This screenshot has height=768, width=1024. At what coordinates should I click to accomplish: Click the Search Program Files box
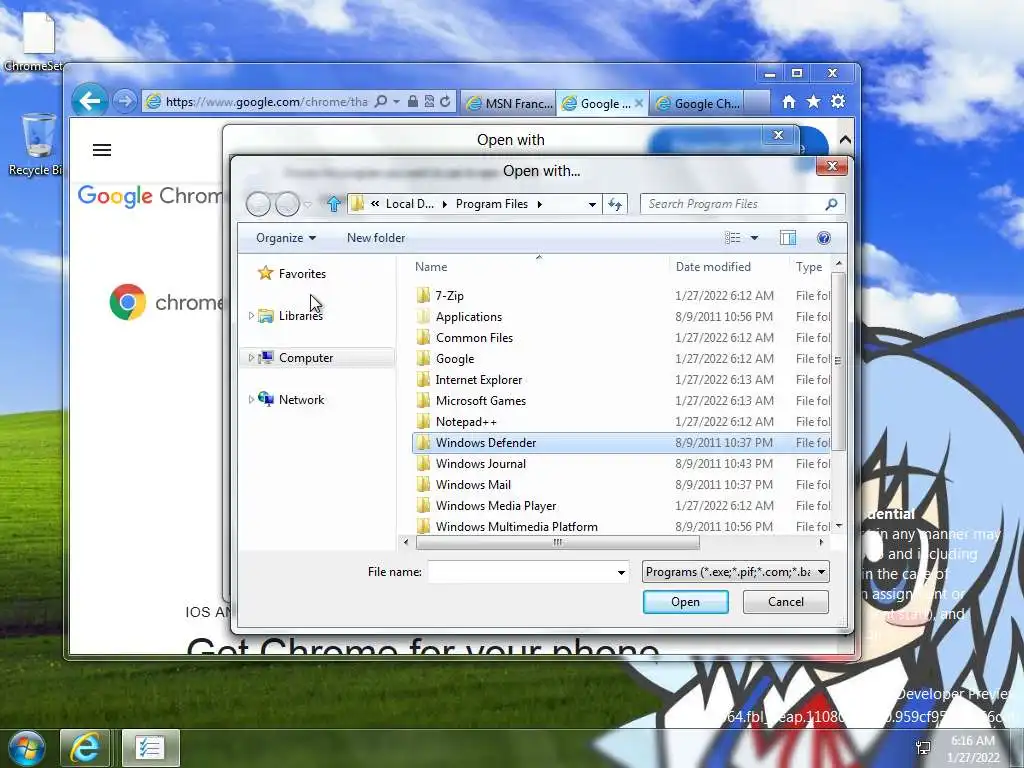coord(743,204)
